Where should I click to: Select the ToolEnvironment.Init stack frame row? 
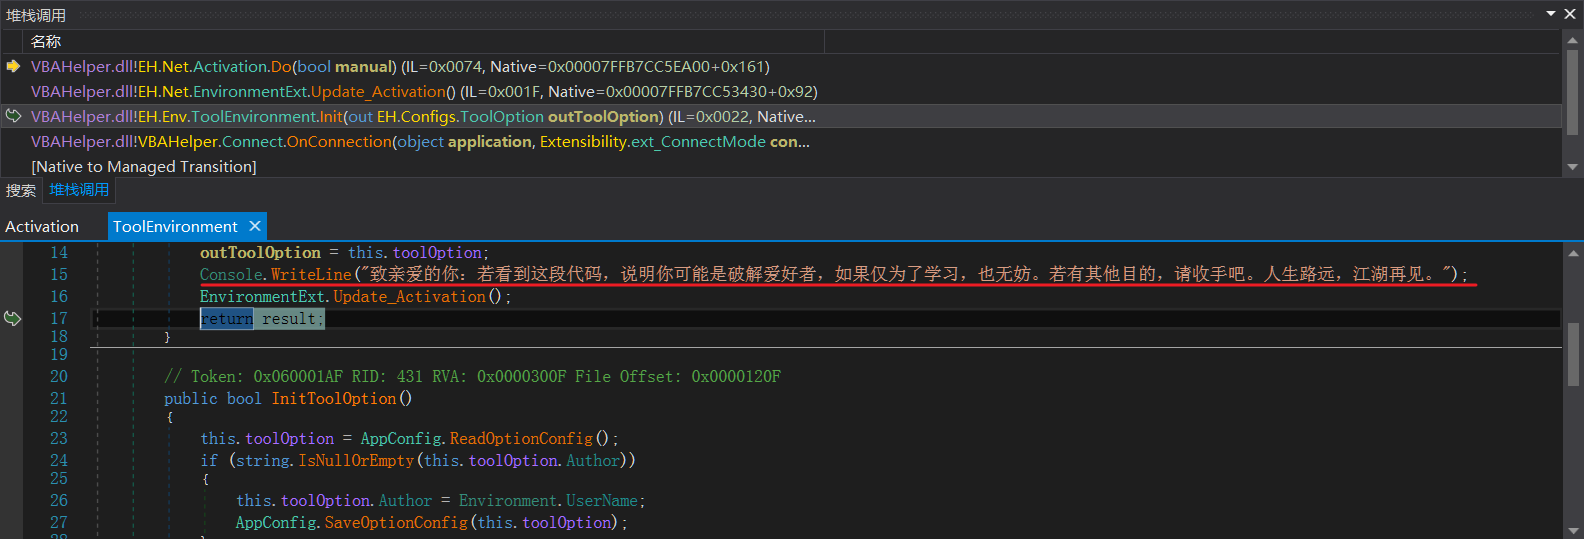781,116
